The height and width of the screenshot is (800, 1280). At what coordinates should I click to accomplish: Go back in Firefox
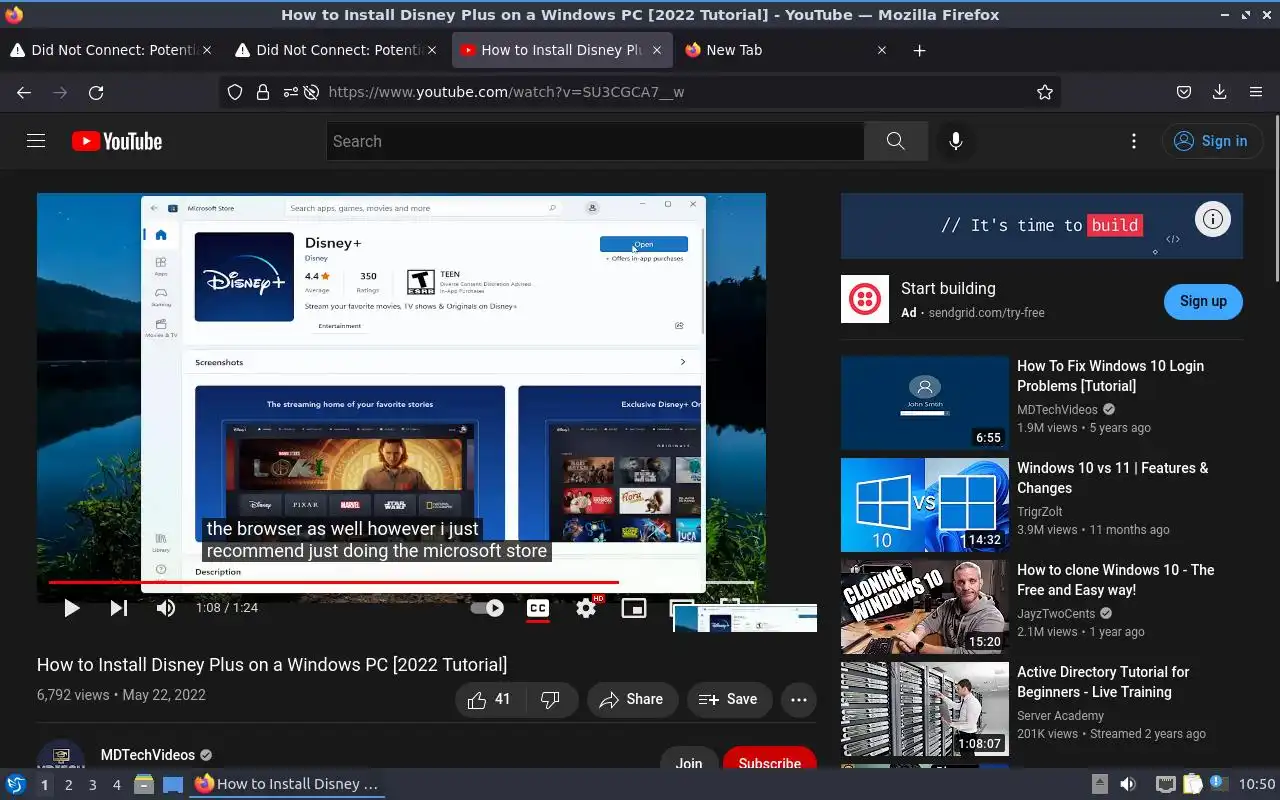[x=24, y=92]
